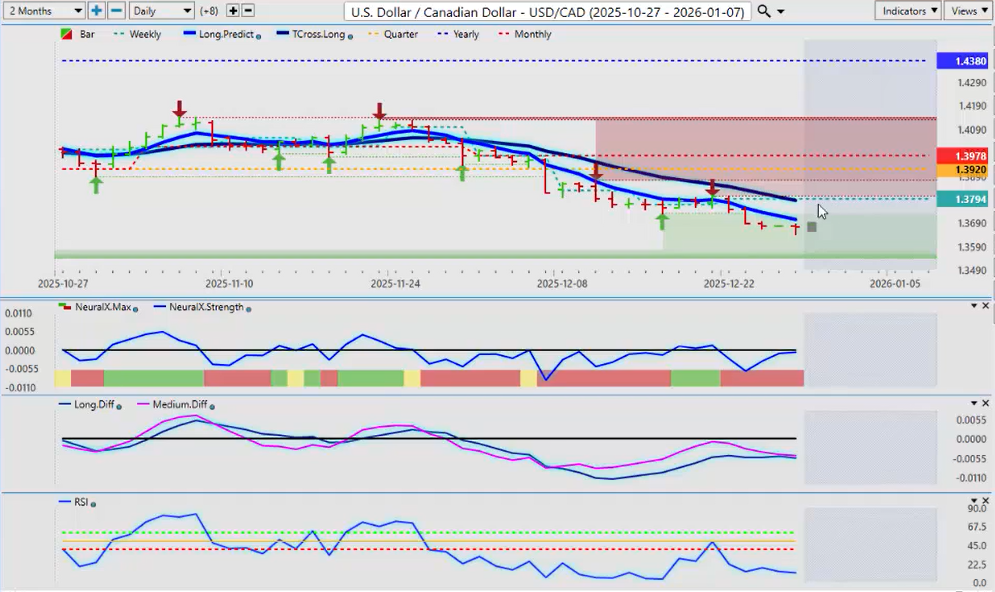Click the black minus forecast decrement button
Screen dimensions: 995x592
click(x=248, y=10)
